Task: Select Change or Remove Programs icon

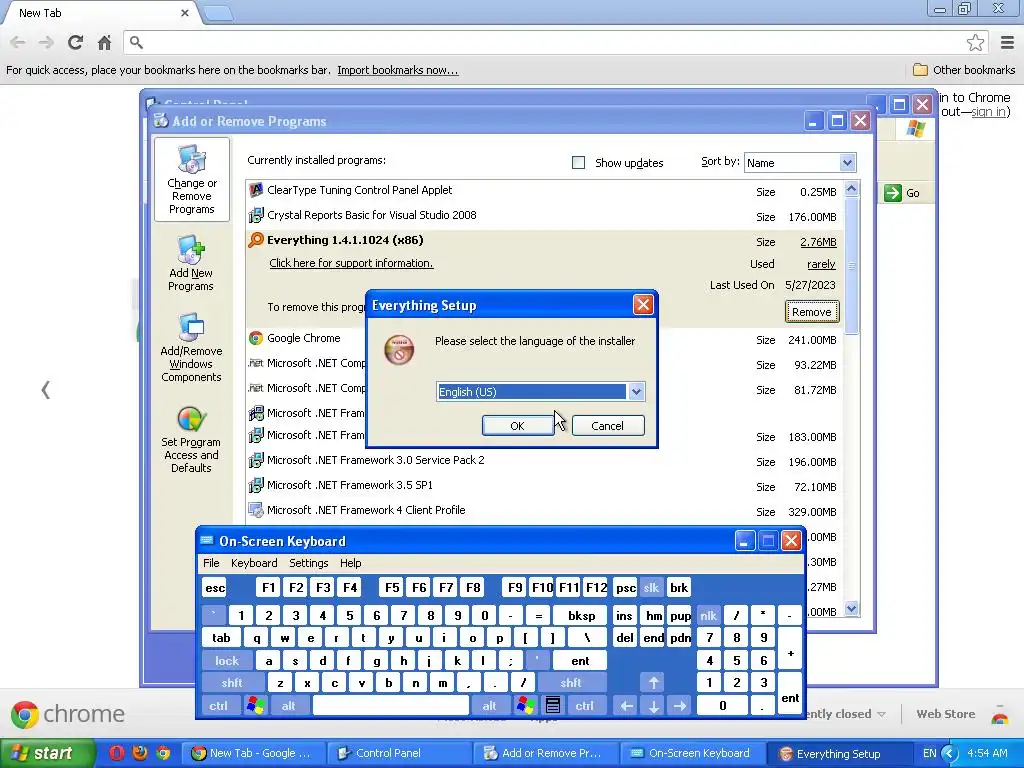Action: (191, 180)
